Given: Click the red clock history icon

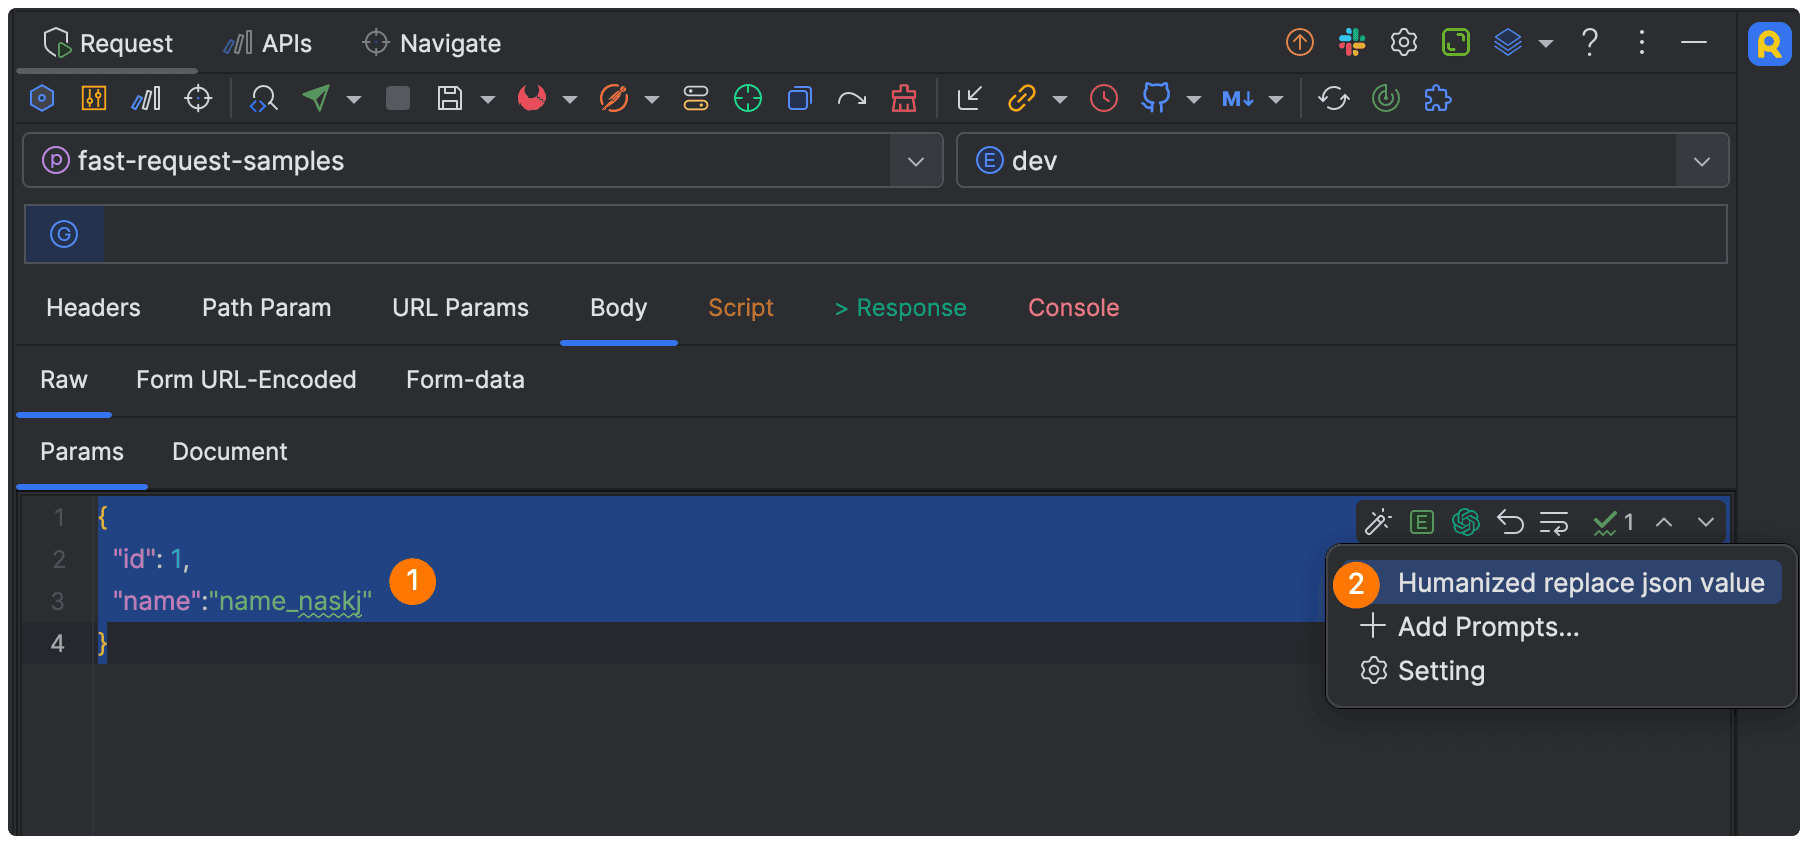Looking at the screenshot, I should [1104, 98].
